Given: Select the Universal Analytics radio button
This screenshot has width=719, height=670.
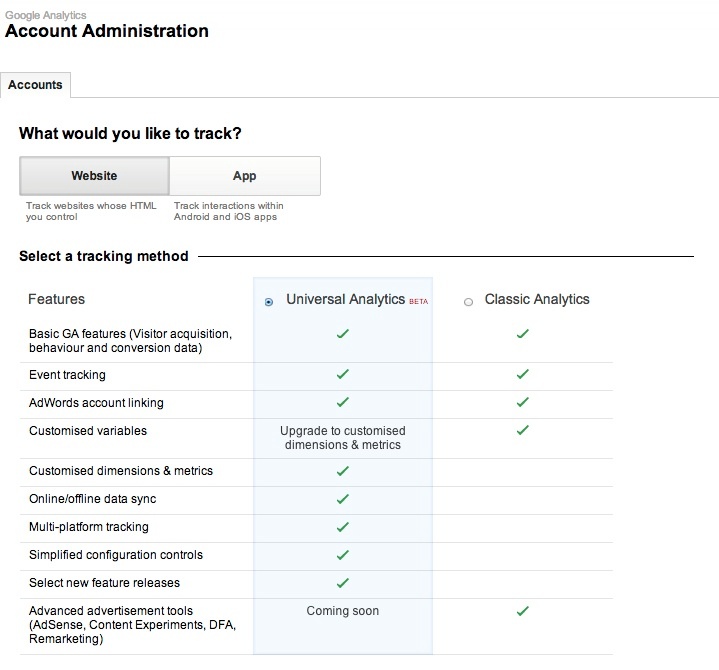Looking at the screenshot, I should coord(269,302).
